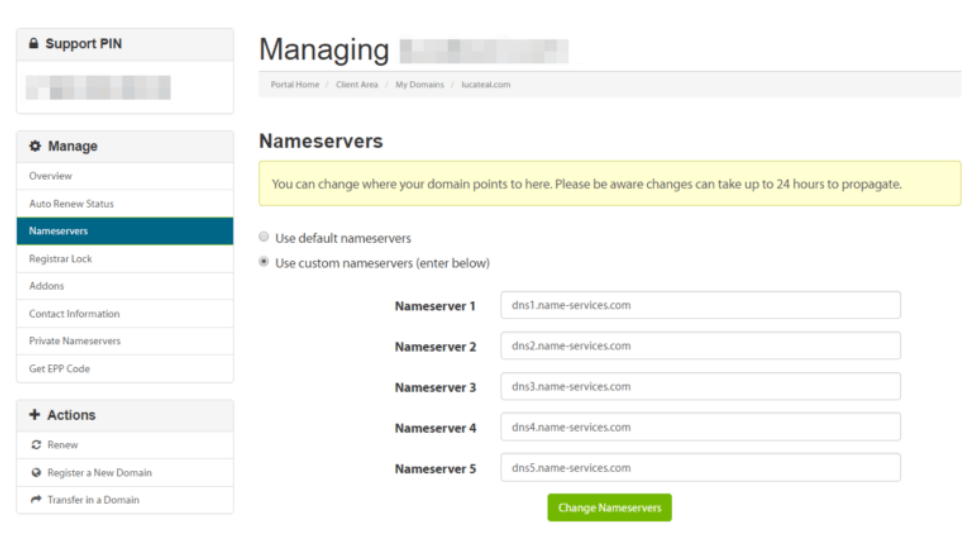Click the plus icon beside Actions
This screenshot has width=974, height=539.
coord(34,414)
